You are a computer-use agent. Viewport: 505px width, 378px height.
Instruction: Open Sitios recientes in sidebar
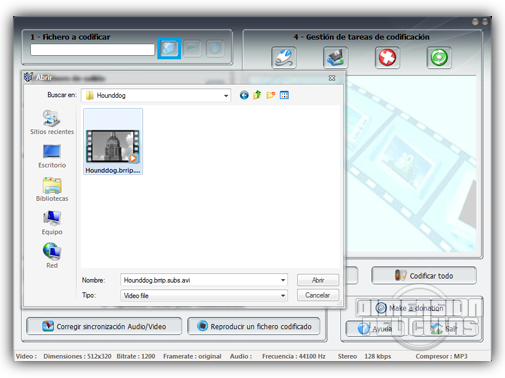coord(52,122)
